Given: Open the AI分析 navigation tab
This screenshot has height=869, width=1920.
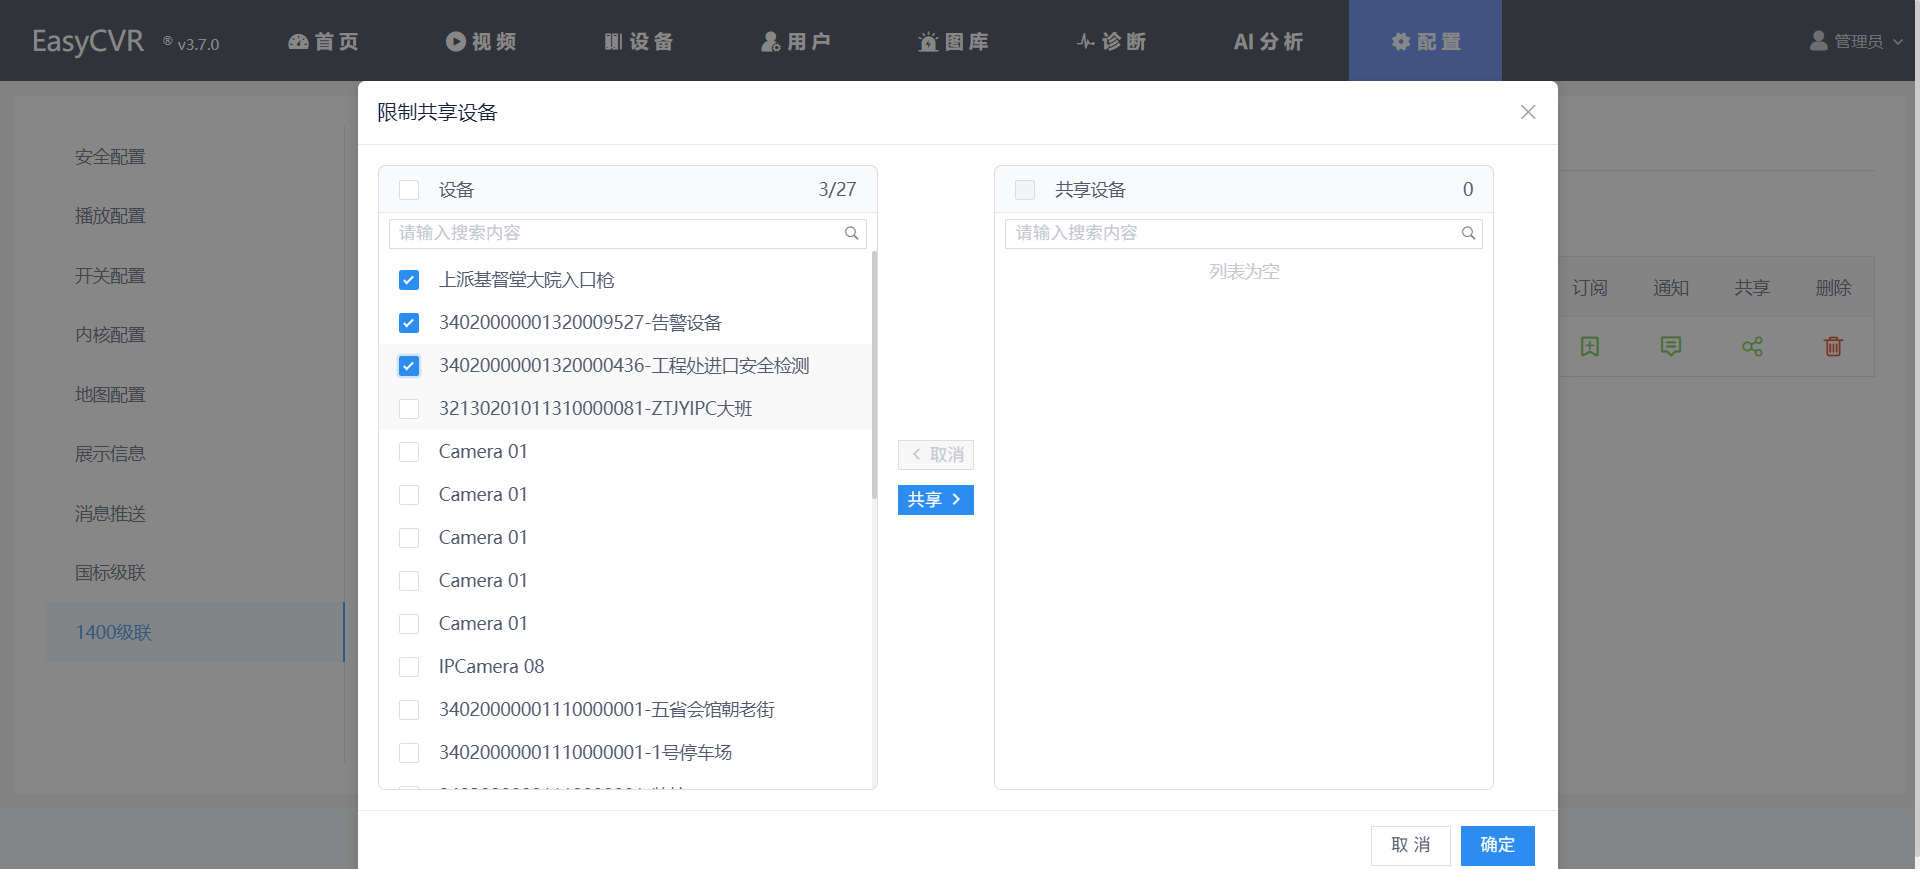Looking at the screenshot, I should click(x=1268, y=41).
